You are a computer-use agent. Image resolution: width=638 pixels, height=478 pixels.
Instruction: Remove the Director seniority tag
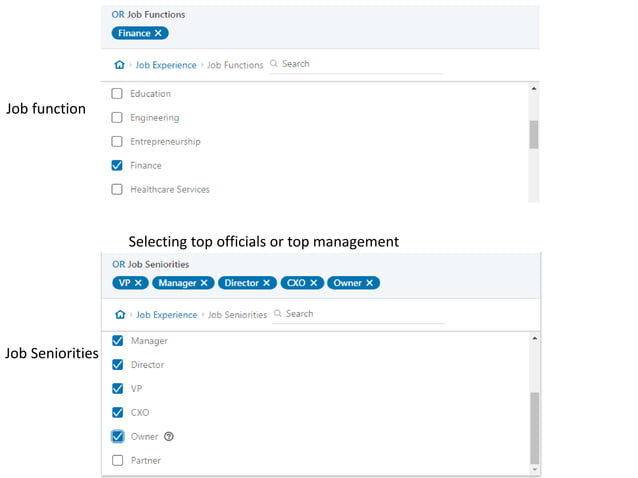[267, 283]
